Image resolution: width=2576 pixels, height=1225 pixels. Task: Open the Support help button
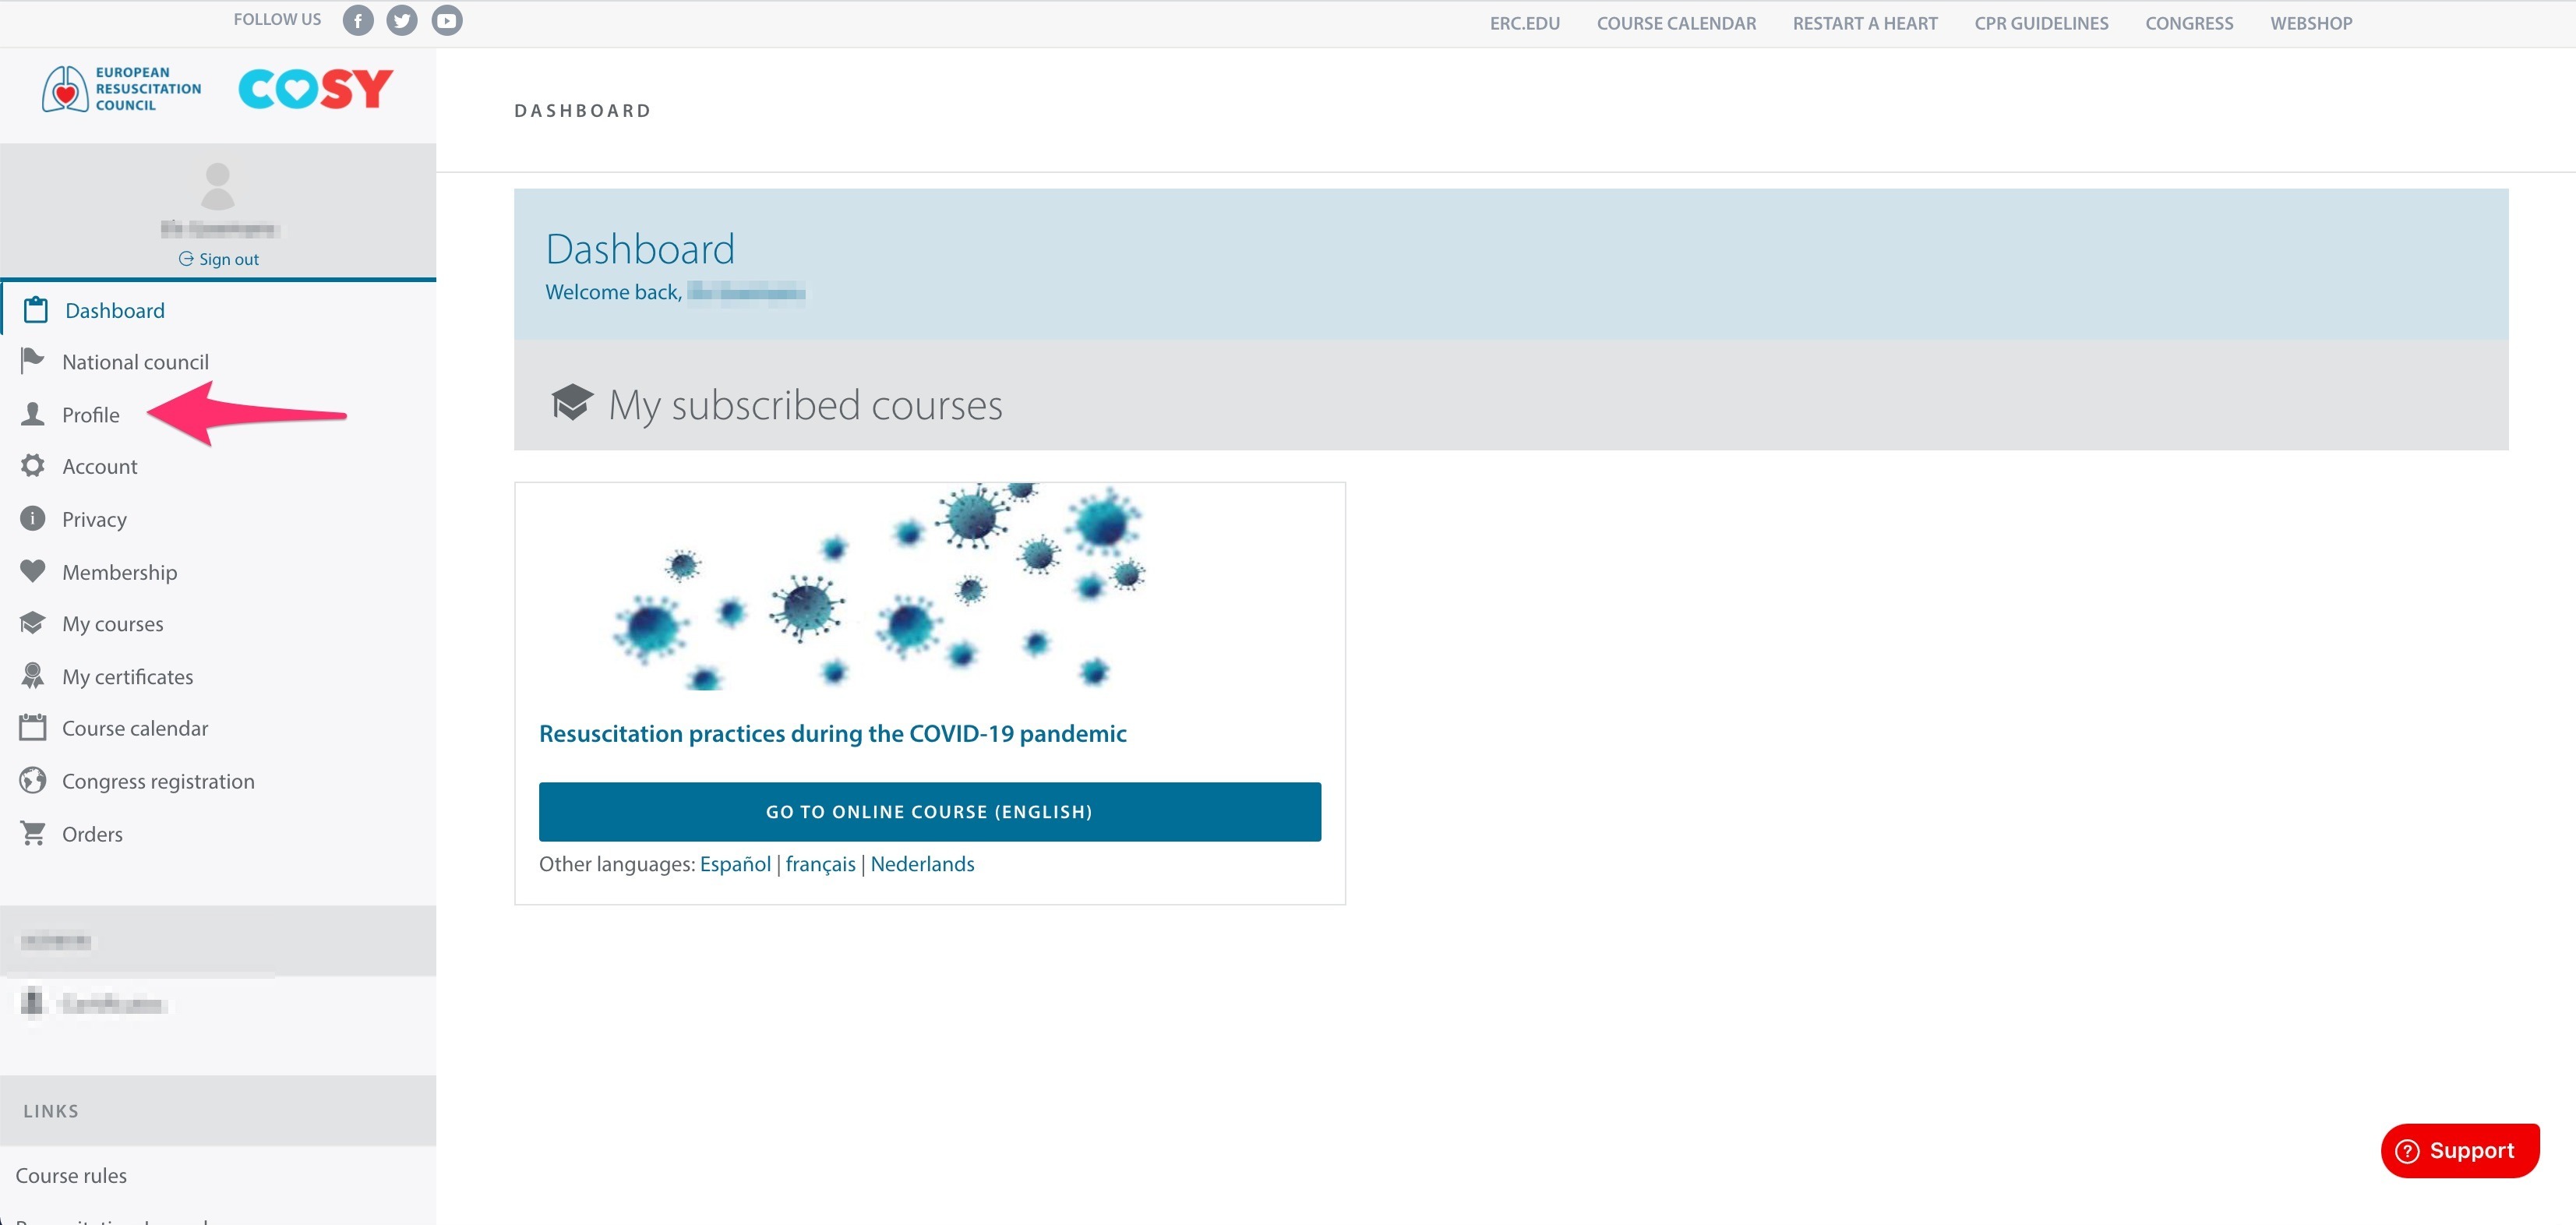(x=2459, y=1150)
